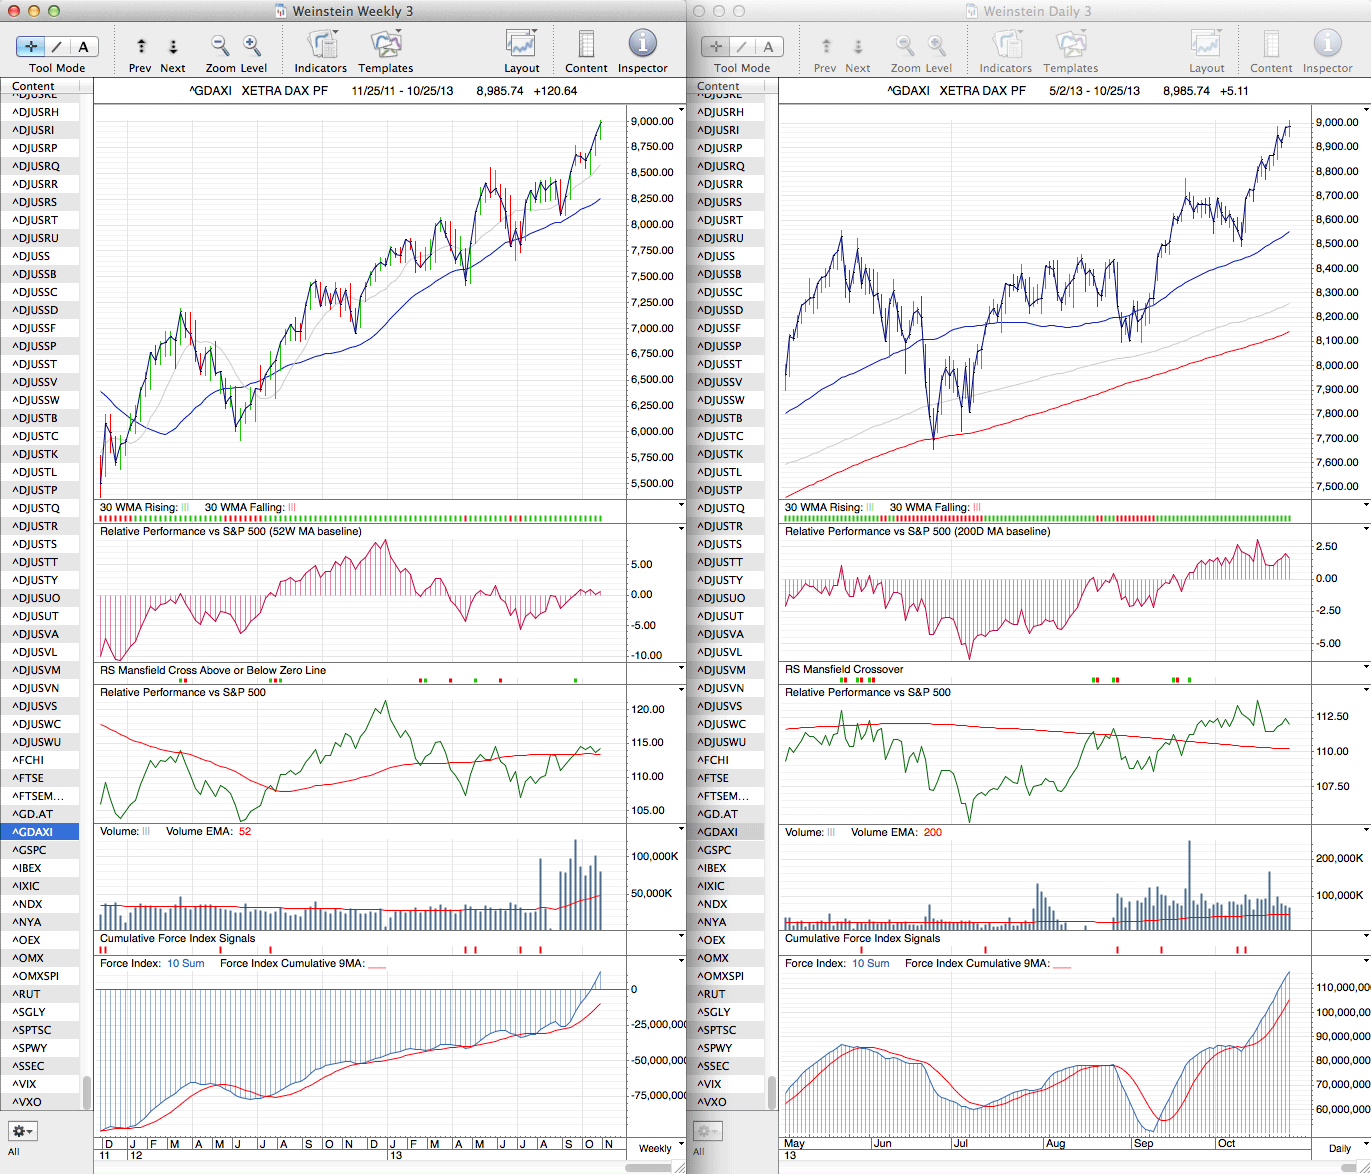Open Layout in Weekly window toolbar
The height and width of the screenshot is (1174, 1371).
click(521, 46)
